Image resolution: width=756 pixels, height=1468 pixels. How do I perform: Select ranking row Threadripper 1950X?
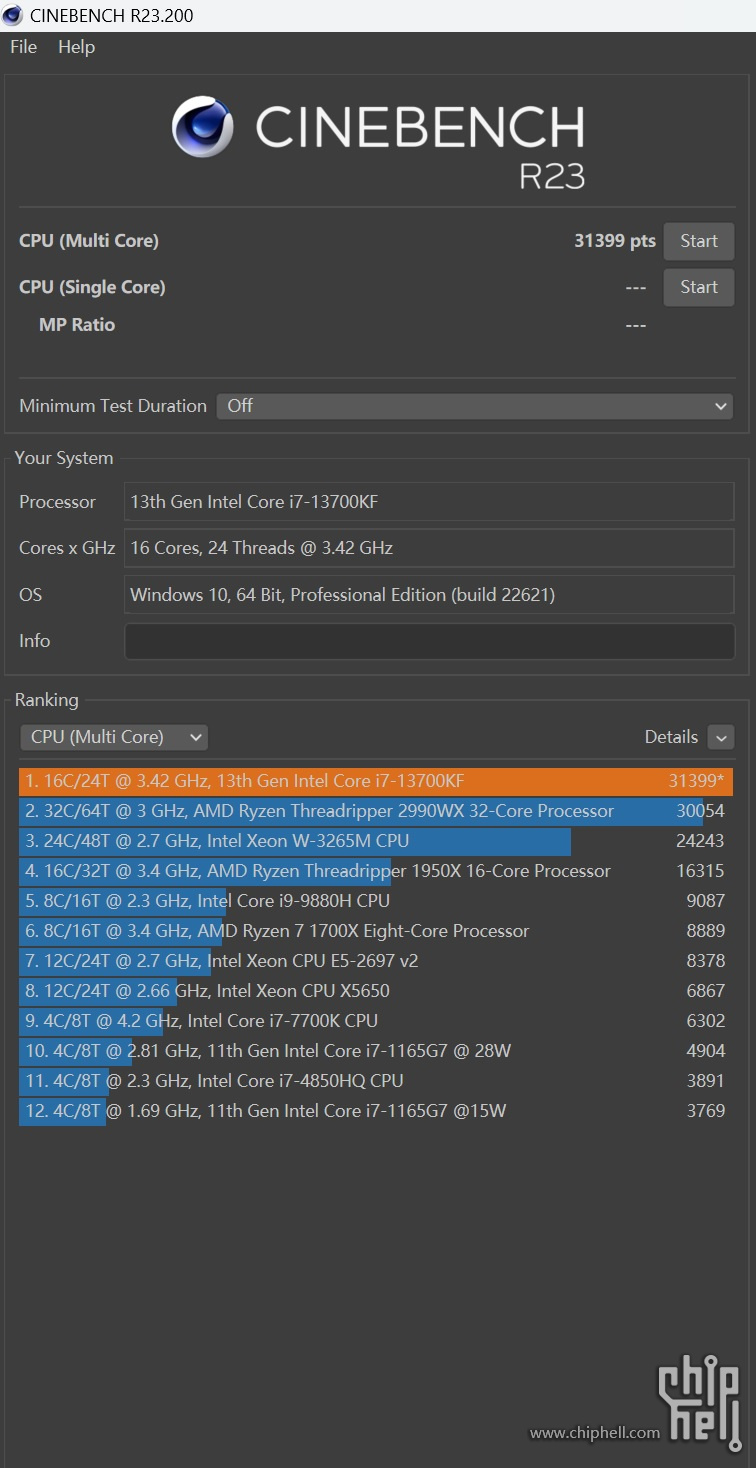376,871
